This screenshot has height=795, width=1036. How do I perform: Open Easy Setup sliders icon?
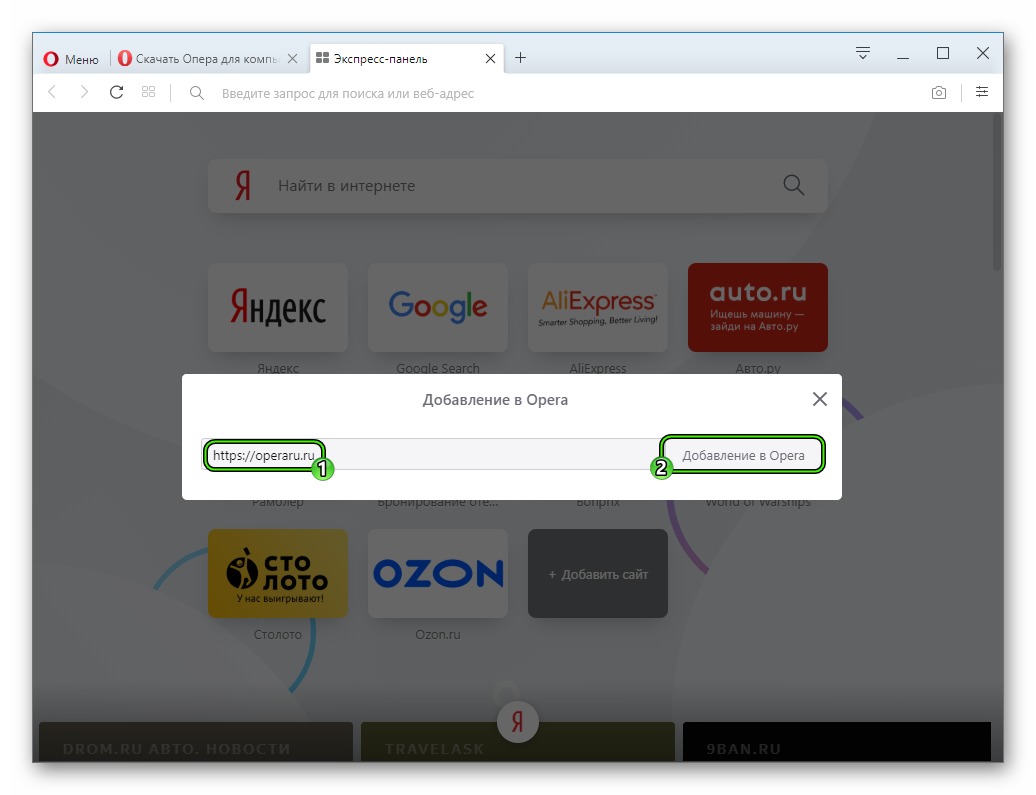(x=982, y=92)
